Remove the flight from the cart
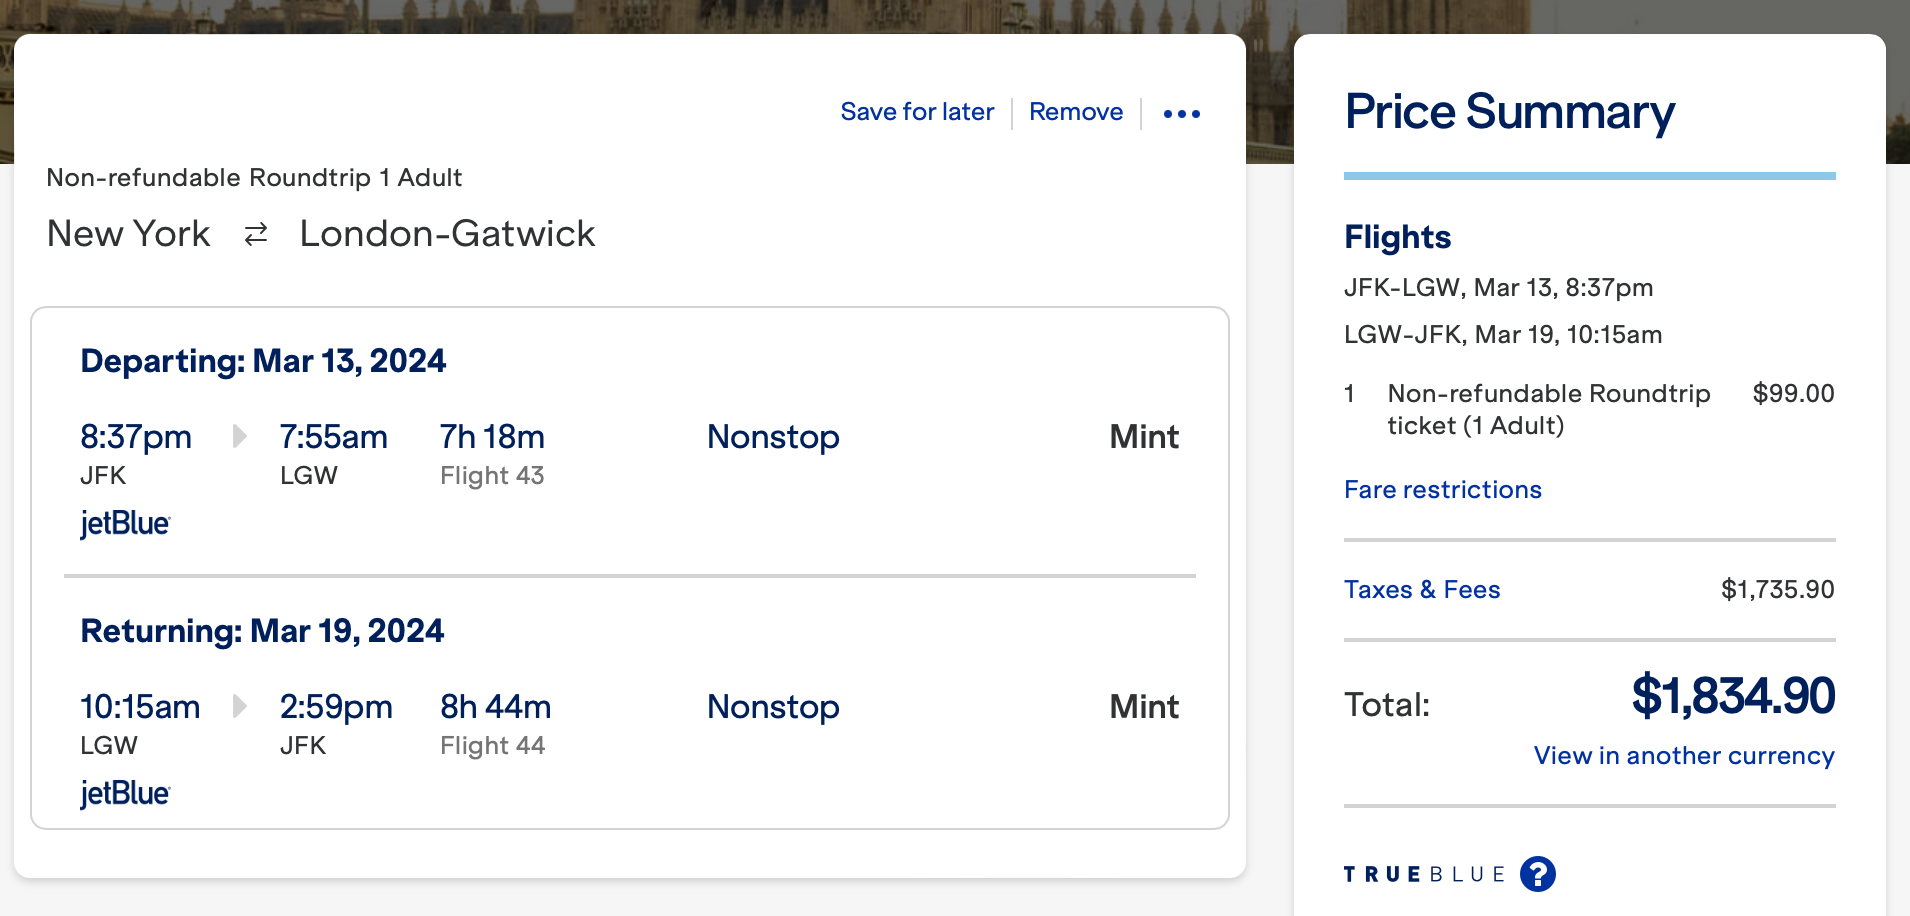This screenshot has height=916, width=1910. coord(1076,112)
